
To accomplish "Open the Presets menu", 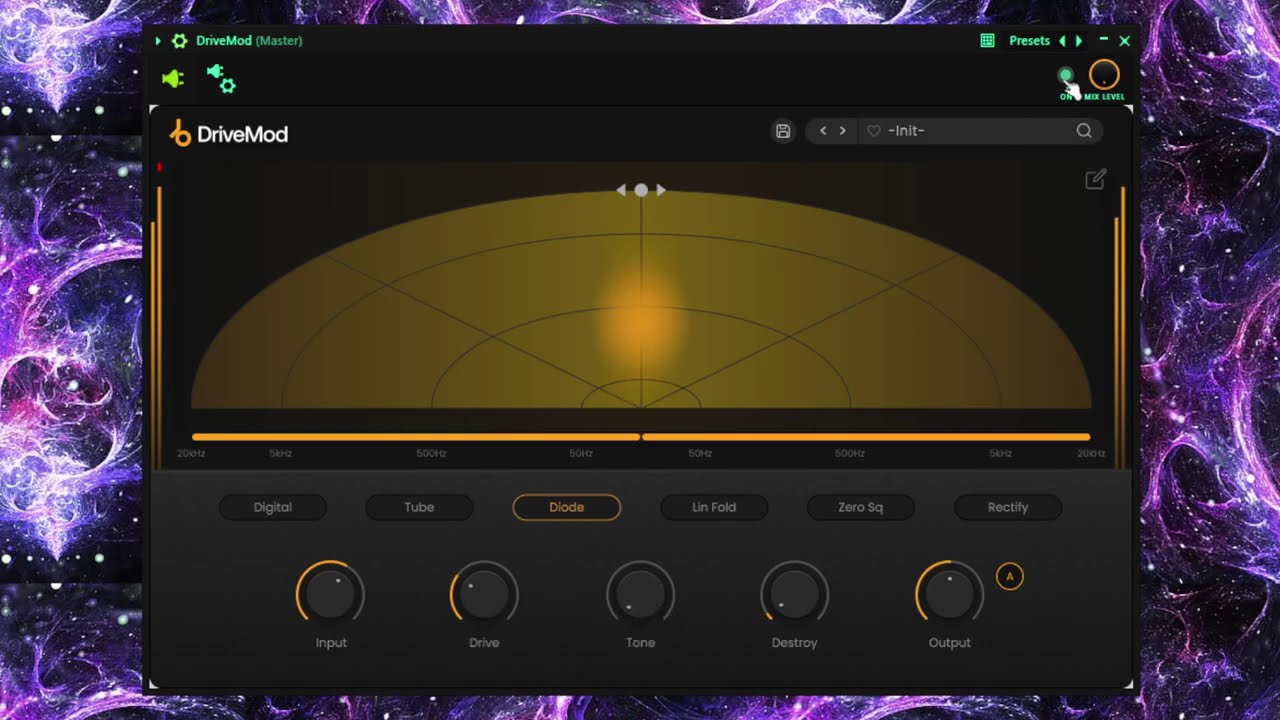I will 1029,41.
